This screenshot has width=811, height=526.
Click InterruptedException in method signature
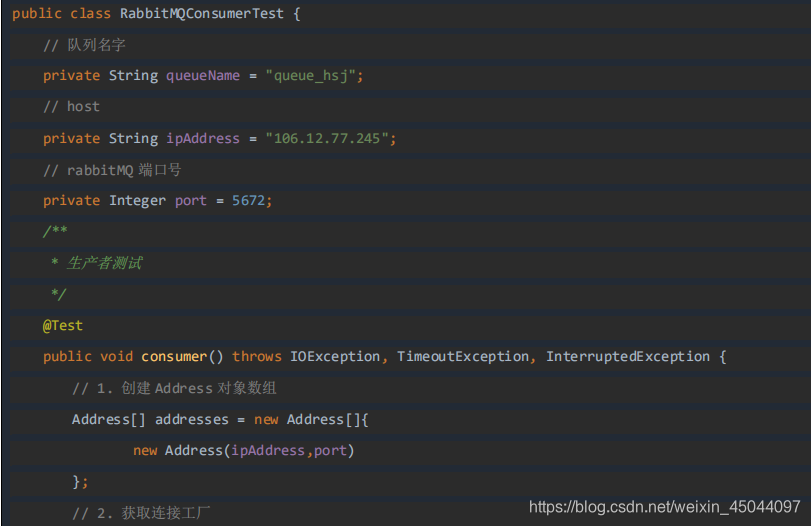click(x=628, y=357)
